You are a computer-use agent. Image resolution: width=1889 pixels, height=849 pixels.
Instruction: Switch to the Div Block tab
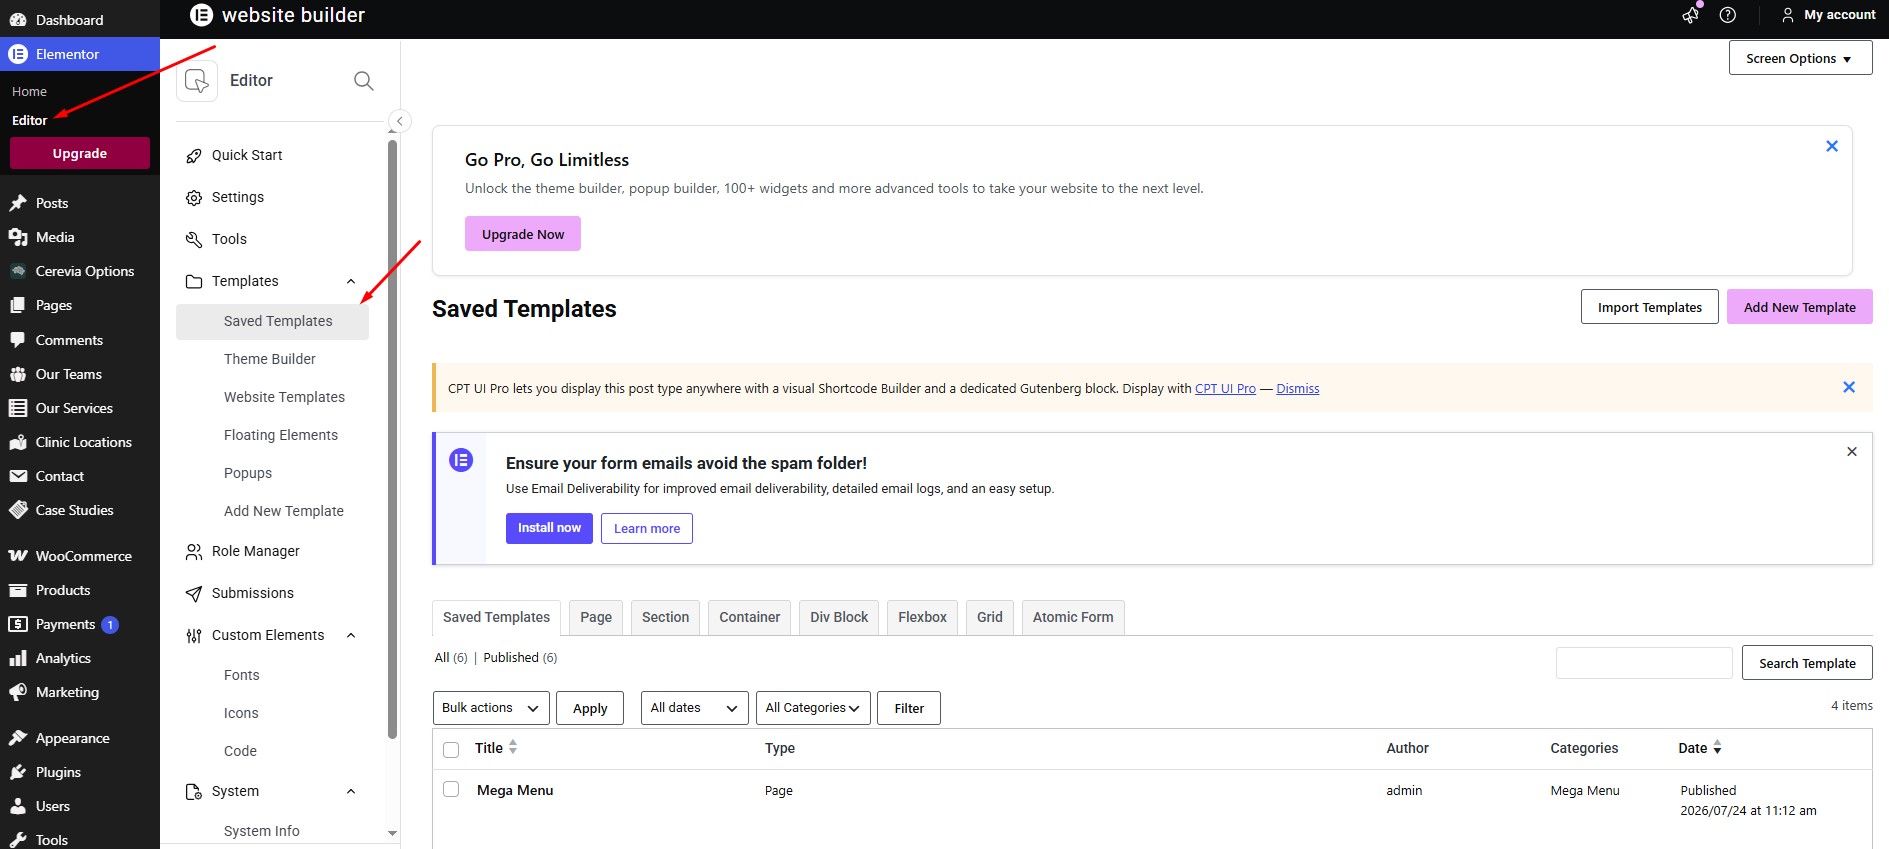pyautogui.click(x=839, y=618)
